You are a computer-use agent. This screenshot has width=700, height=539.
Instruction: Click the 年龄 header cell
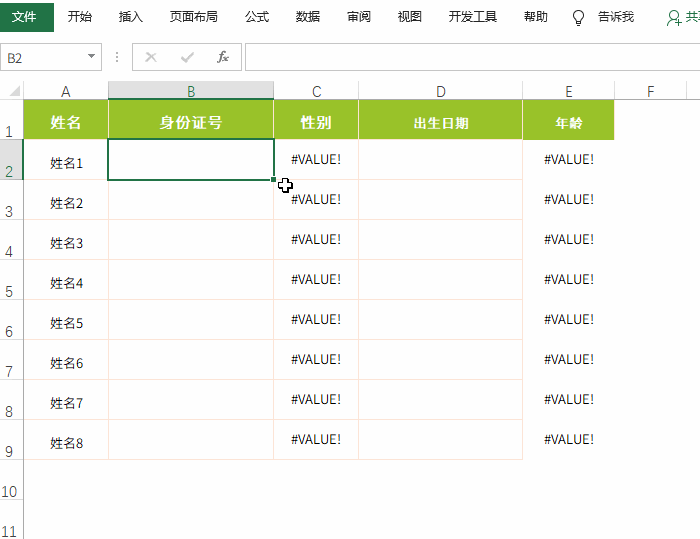click(x=569, y=120)
